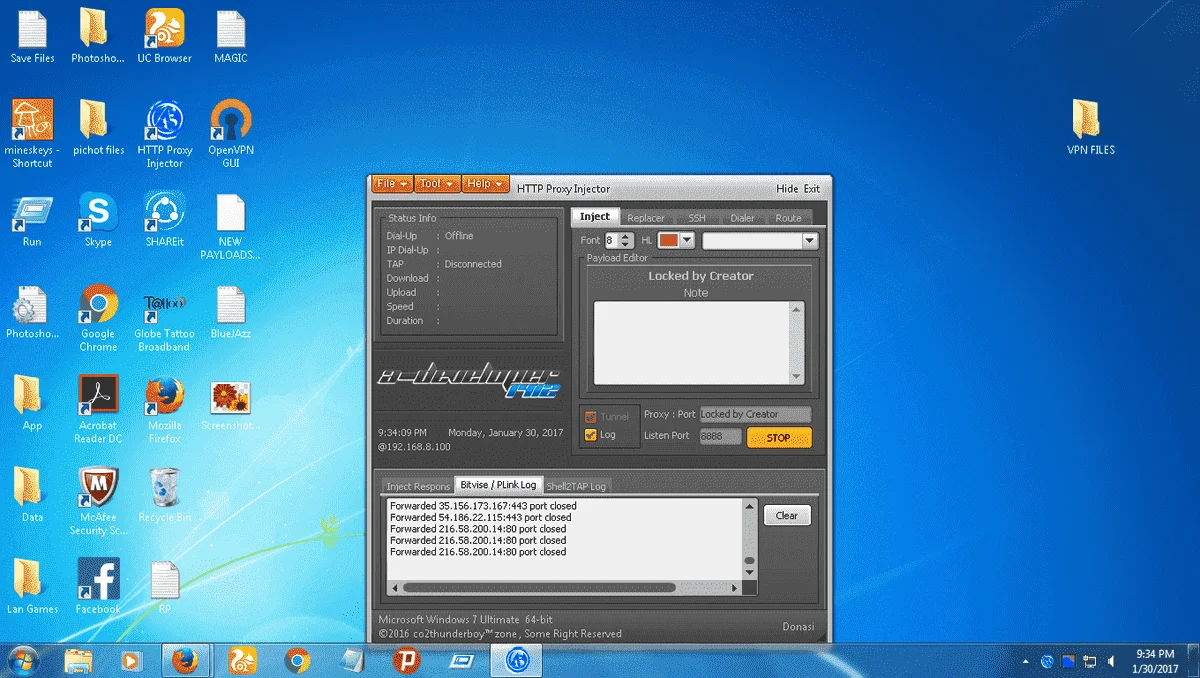
Task: Open the Recycle Bin
Action: click(164, 495)
